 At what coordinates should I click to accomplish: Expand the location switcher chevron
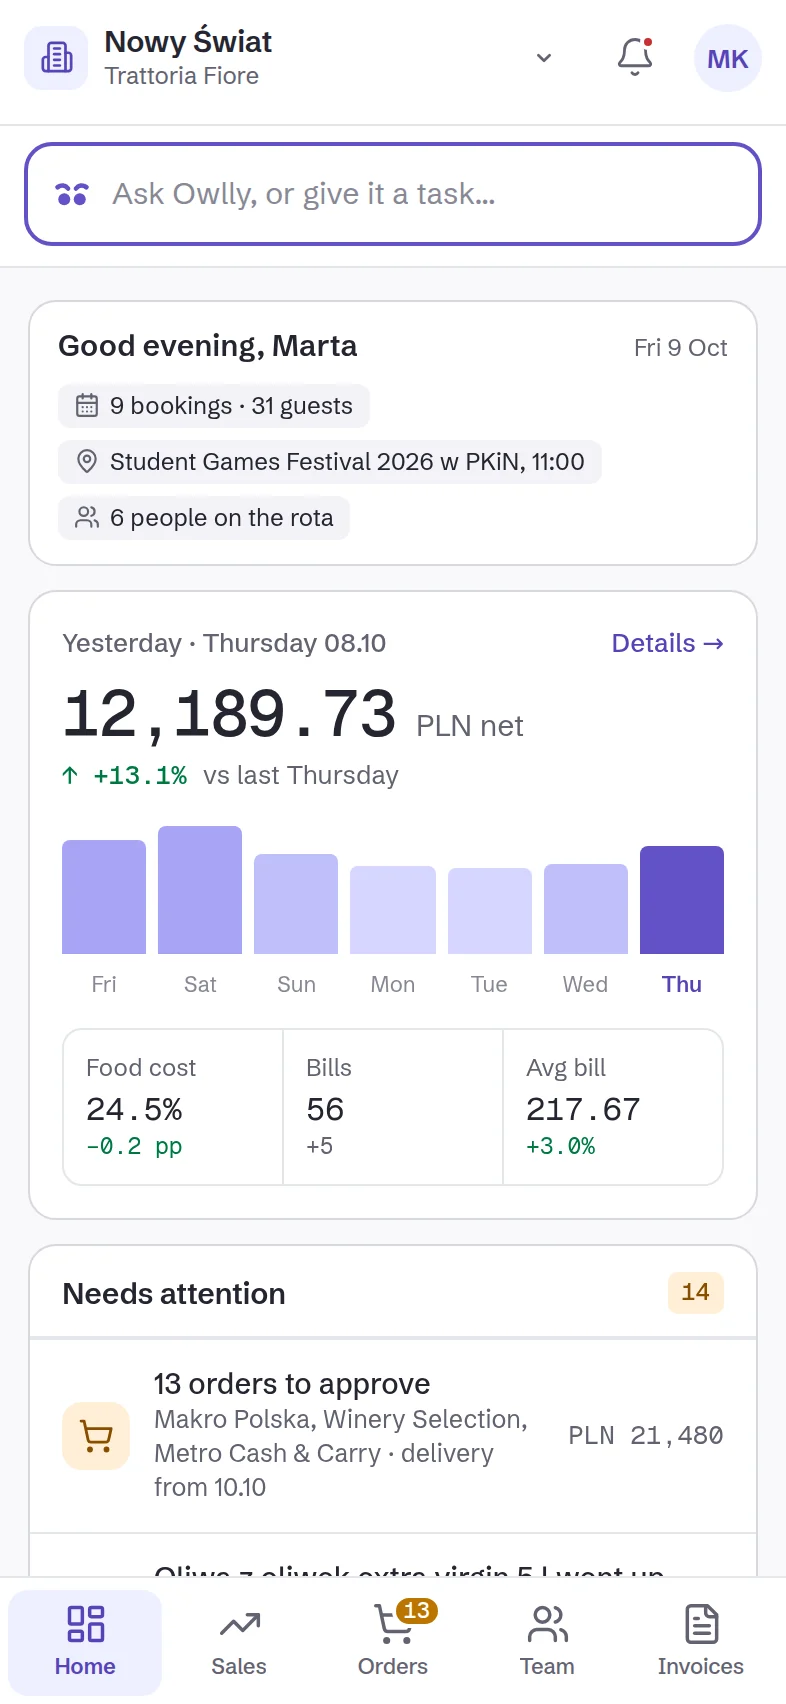point(544,58)
